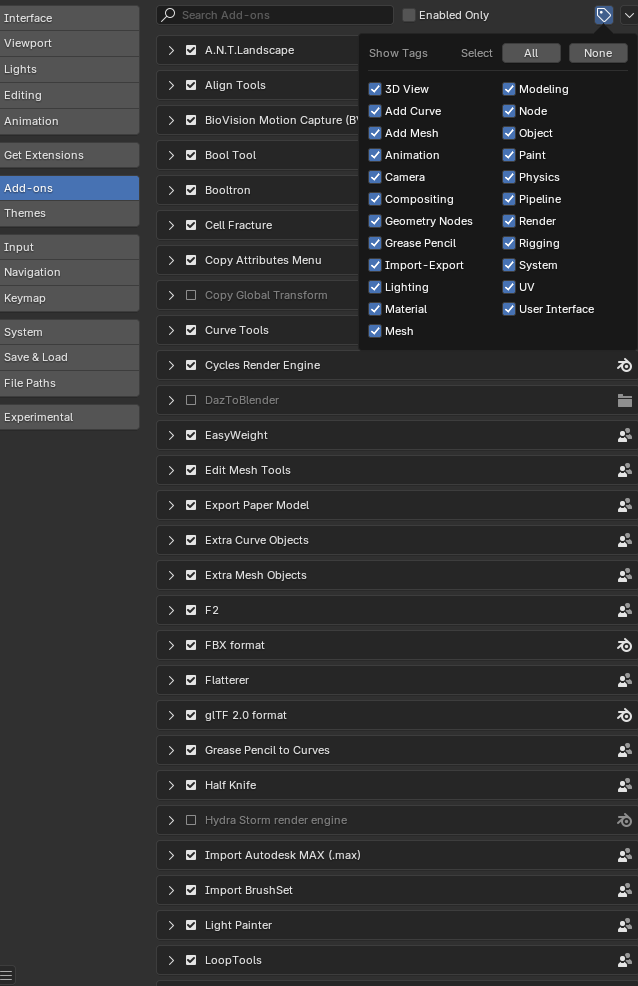Uncheck the Geometry Nodes tag

375,221
